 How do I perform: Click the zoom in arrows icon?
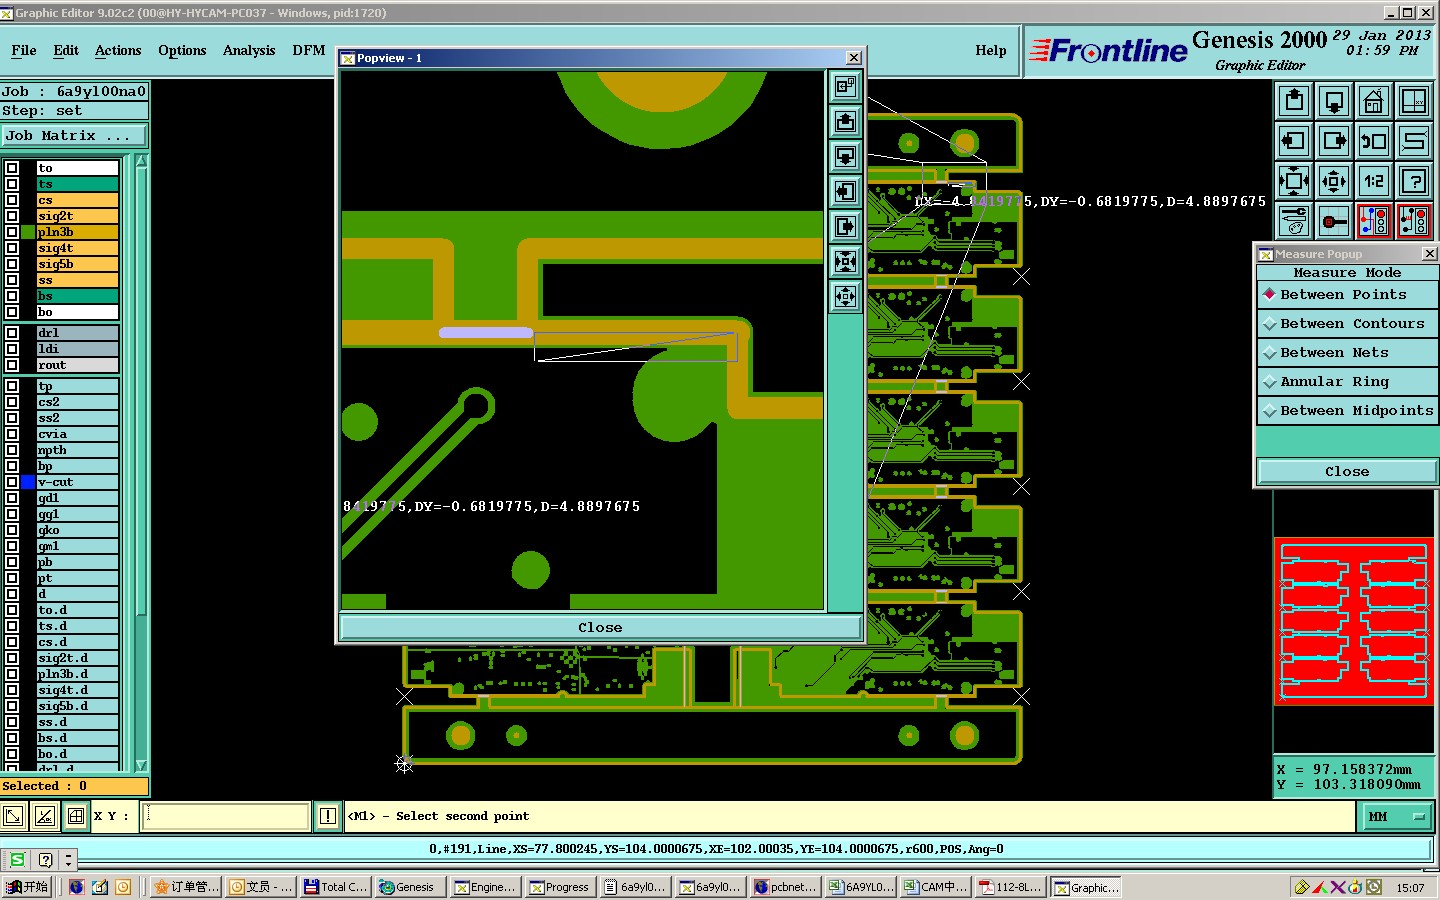tap(1294, 181)
